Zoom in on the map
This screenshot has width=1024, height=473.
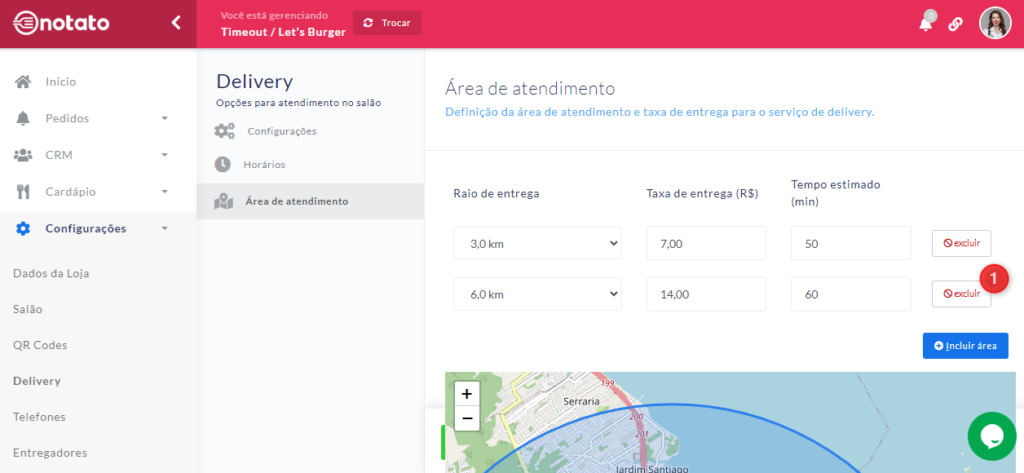tap(467, 394)
